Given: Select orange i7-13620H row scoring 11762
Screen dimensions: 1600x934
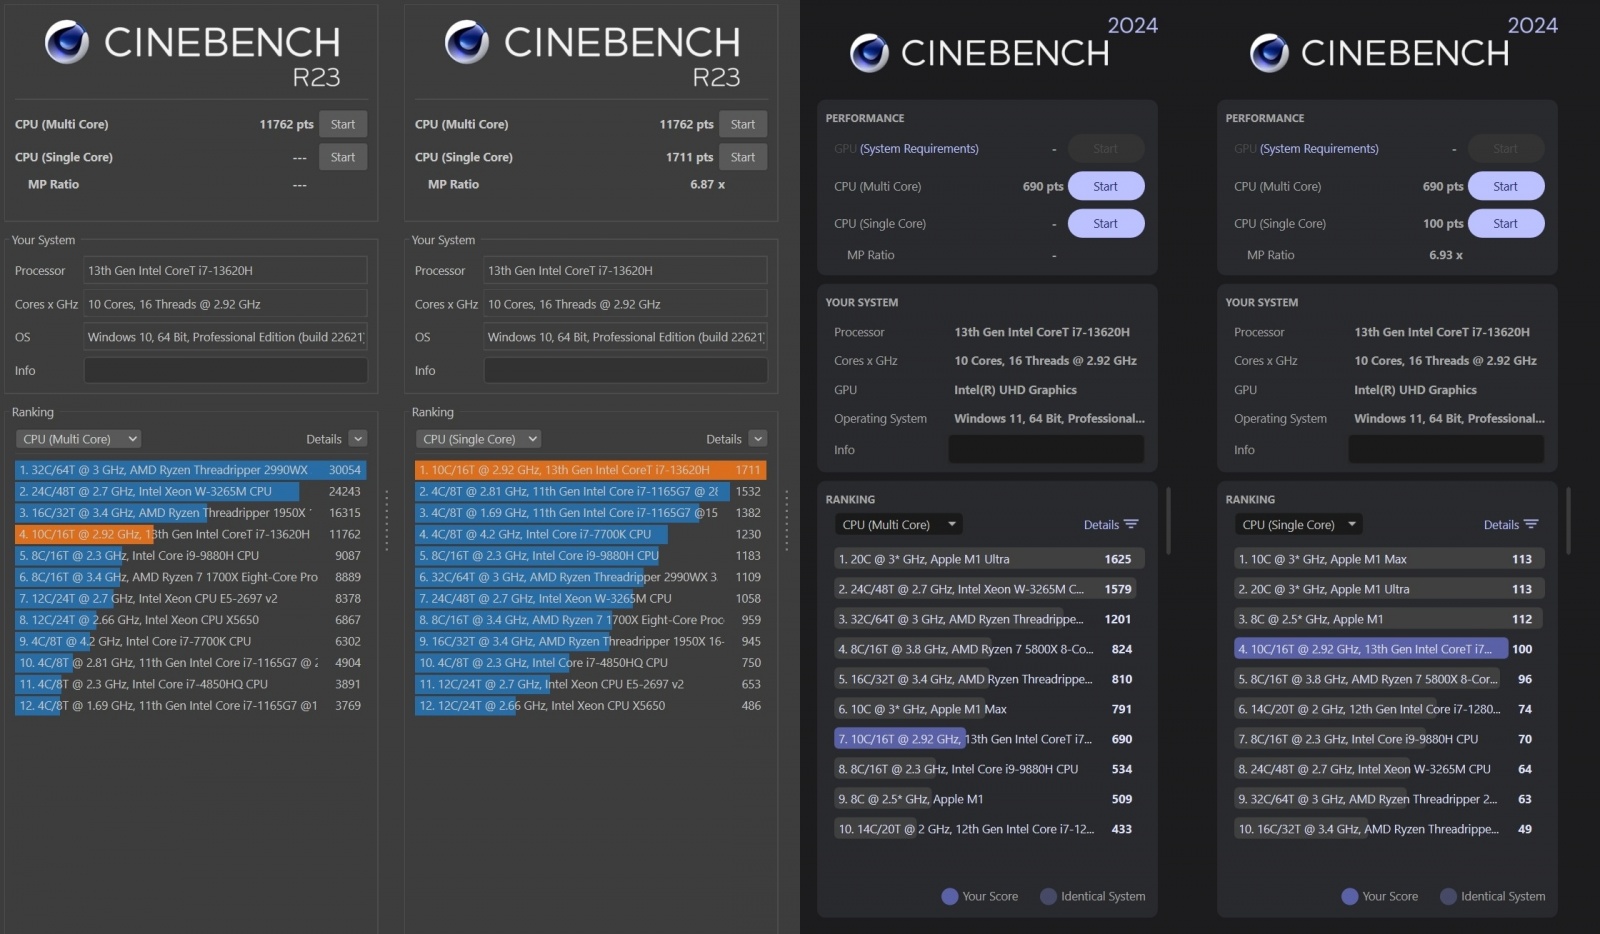Looking at the screenshot, I should click(x=191, y=534).
